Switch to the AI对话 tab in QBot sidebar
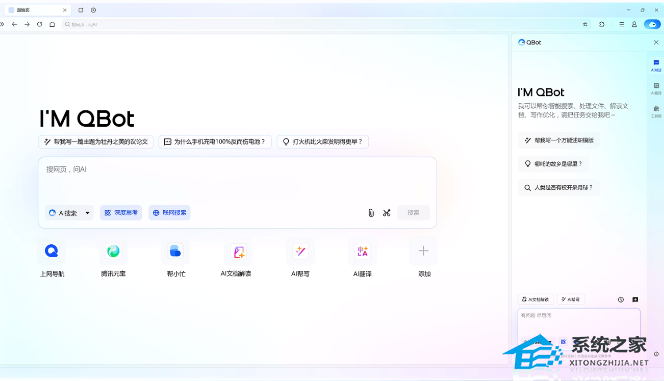664x381 pixels. tap(656, 65)
